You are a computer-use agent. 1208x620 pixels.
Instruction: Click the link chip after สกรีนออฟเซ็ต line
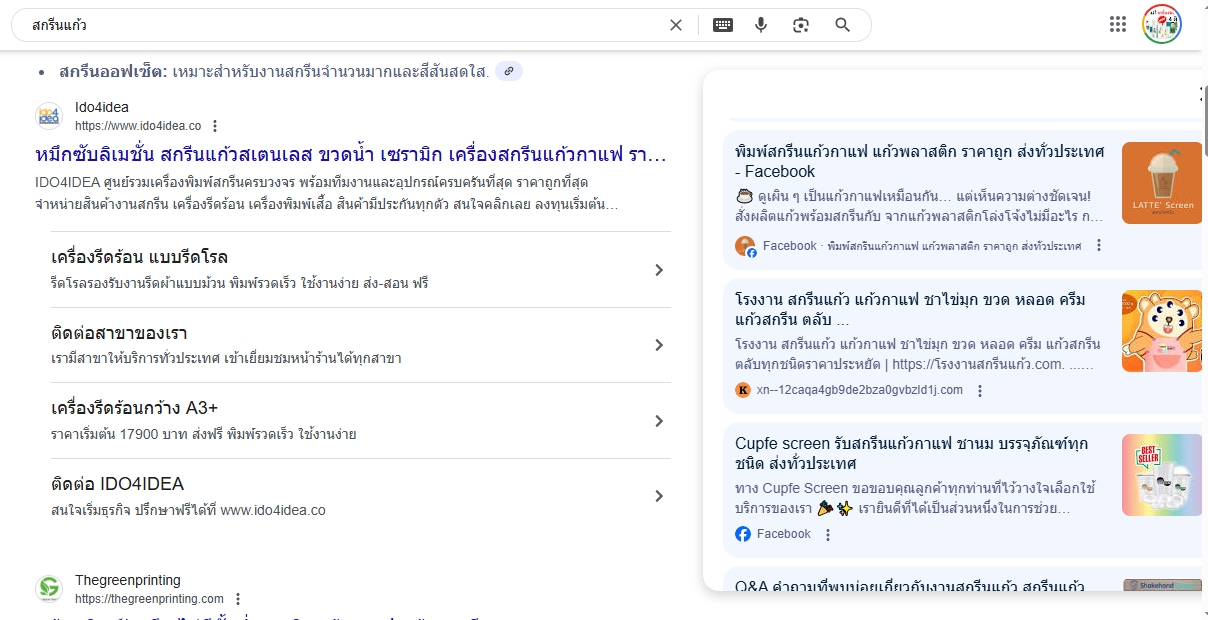click(x=509, y=71)
